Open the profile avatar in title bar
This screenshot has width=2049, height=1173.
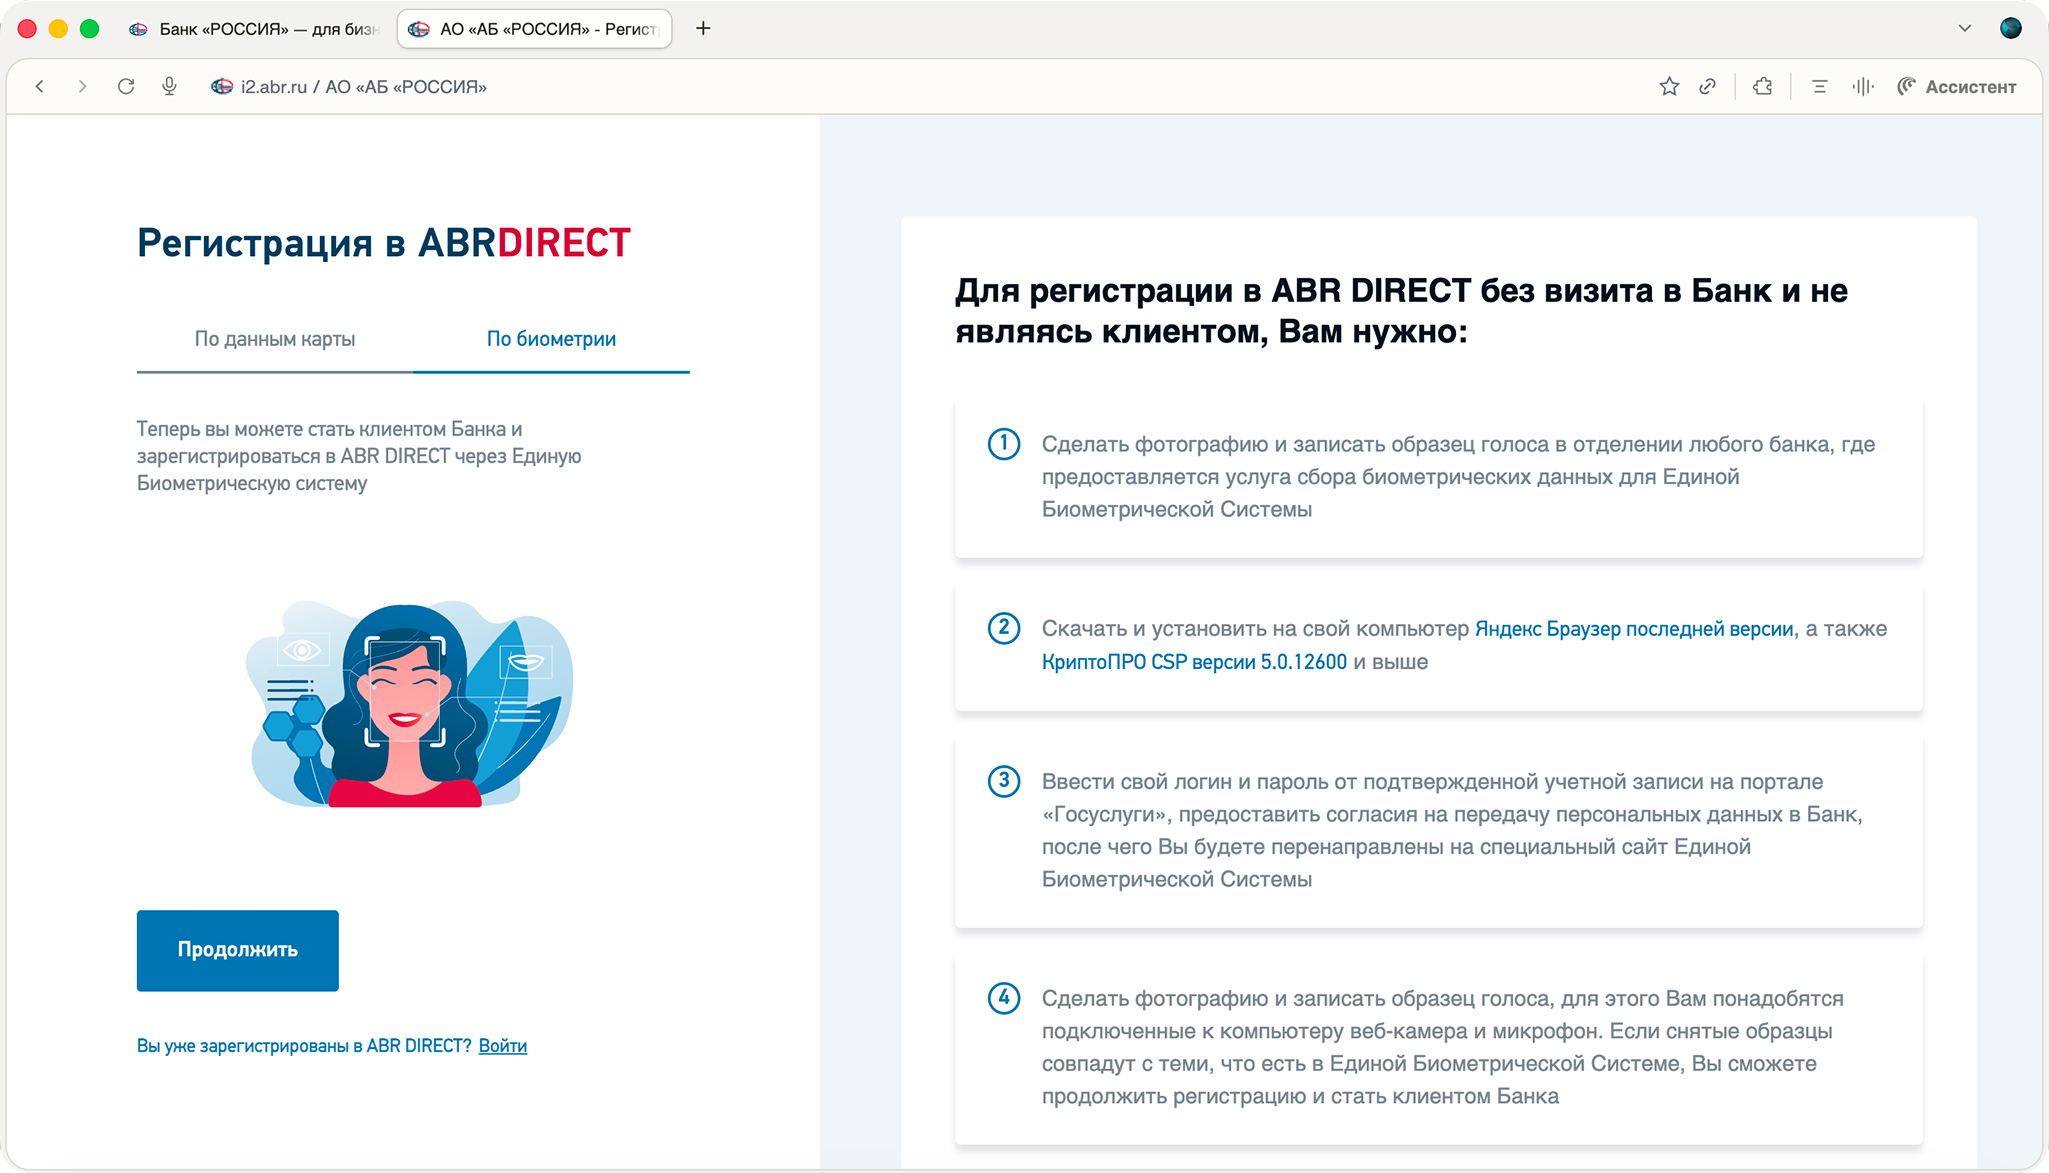click(2011, 28)
